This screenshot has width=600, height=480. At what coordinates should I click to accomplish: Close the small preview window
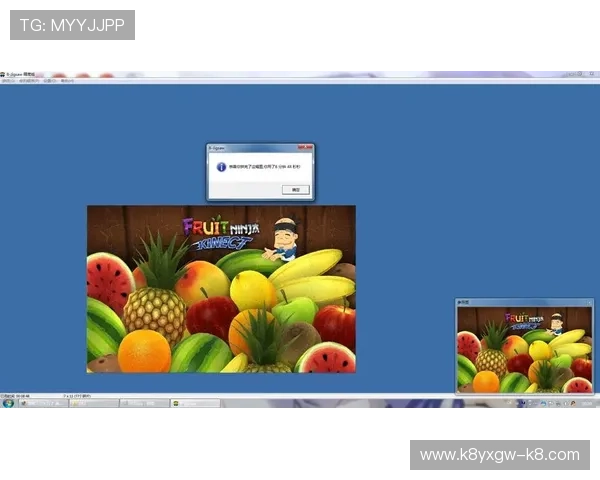point(590,301)
